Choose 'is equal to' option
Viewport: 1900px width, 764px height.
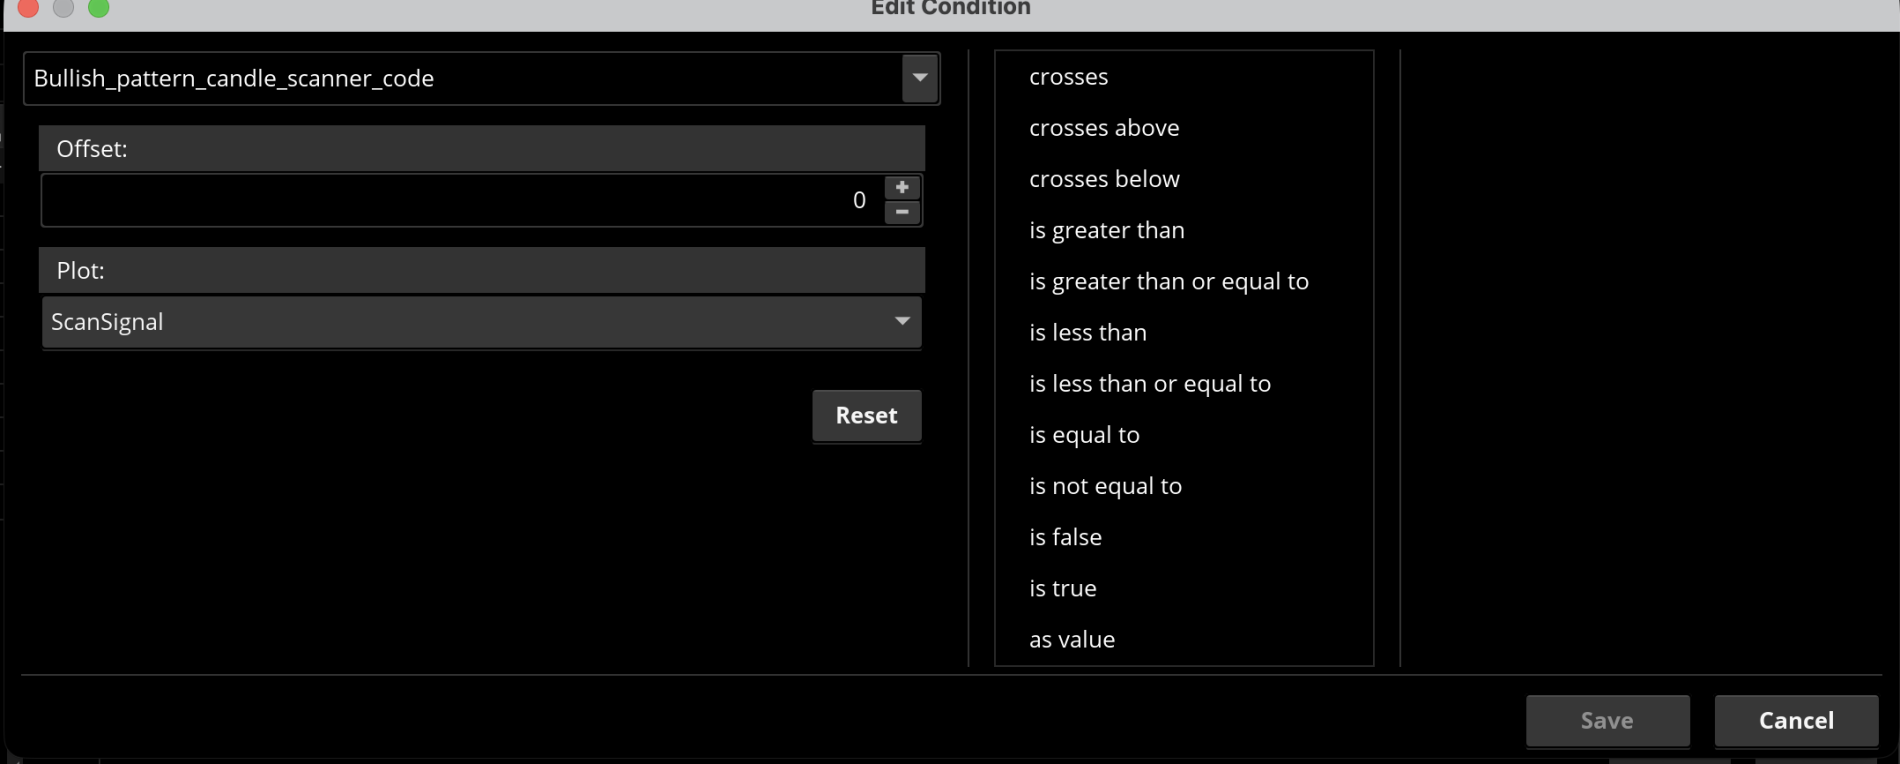click(x=1084, y=434)
